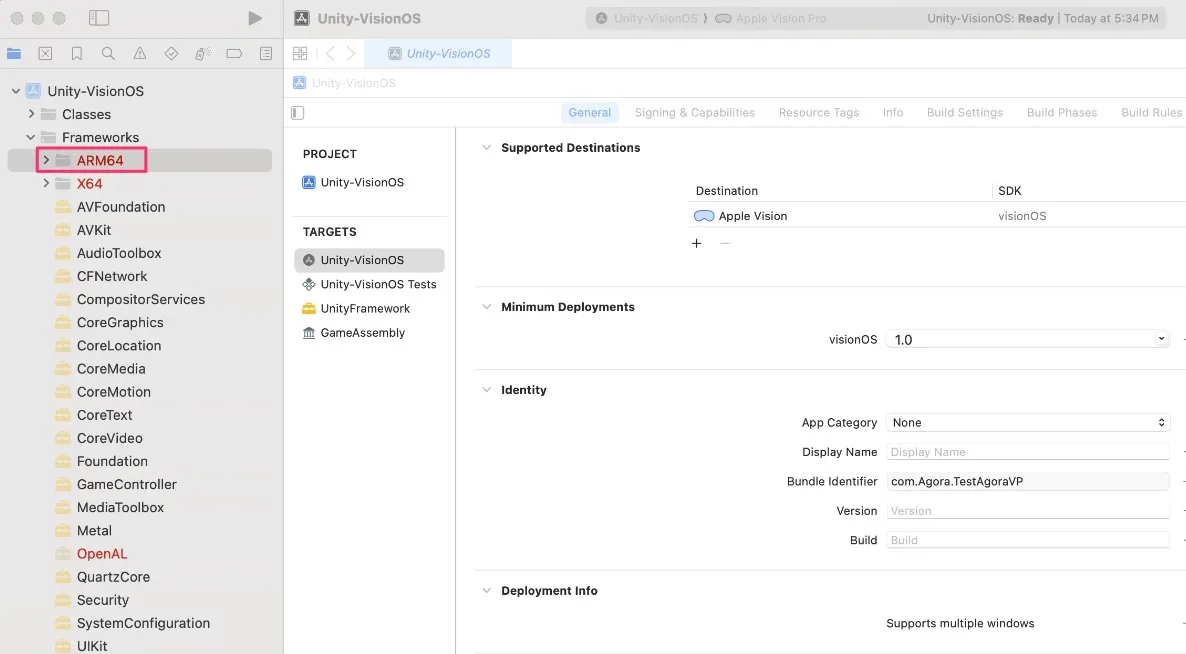The height and width of the screenshot is (654, 1186).
Task: Open the Source Control navigator
Action: click(45, 54)
